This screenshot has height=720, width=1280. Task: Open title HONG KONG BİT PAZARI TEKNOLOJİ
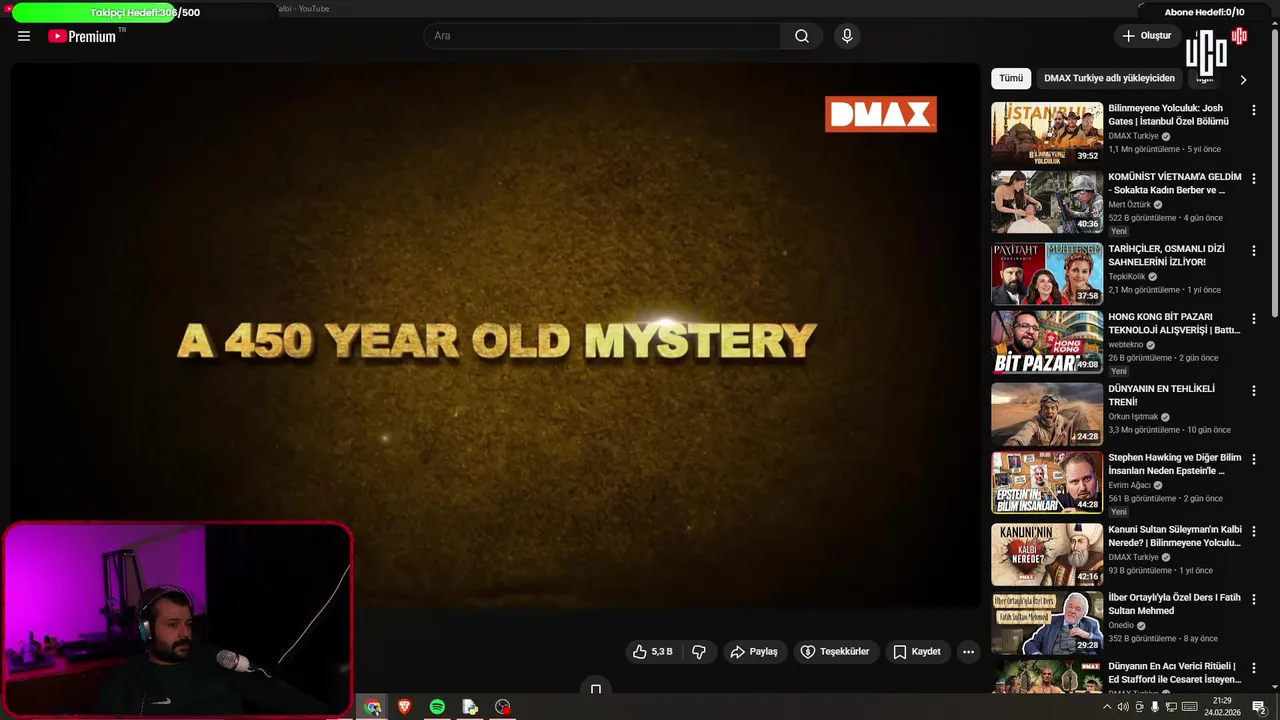(1174, 323)
